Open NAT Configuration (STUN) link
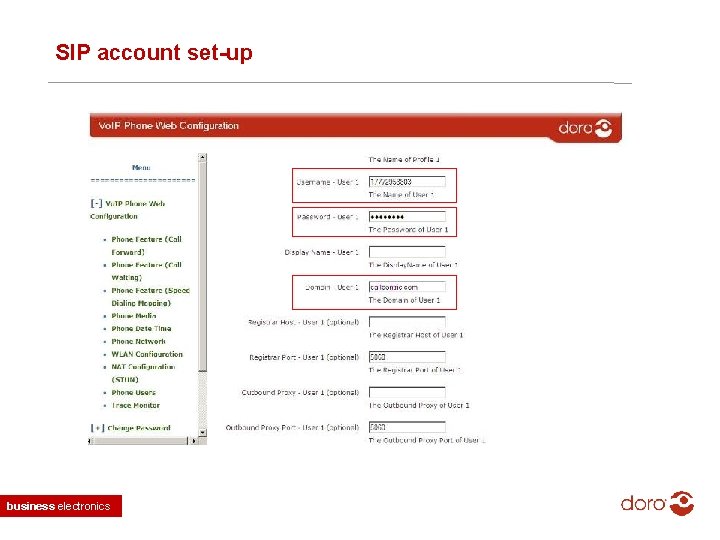This screenshot has width=720, height=540. point(143,373)
